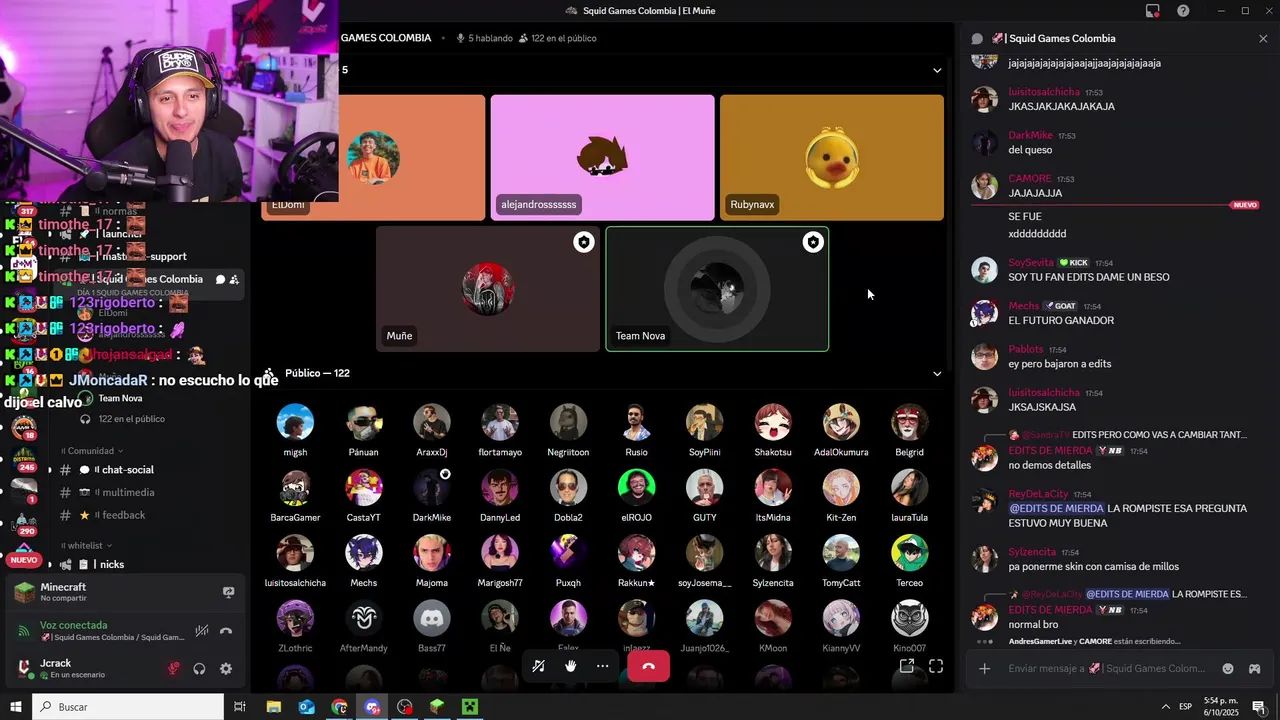Viewport: 1280px width, 720px height.
Task: Open the activities gamepad icon in chat
Action: [x=1254, y=668]
